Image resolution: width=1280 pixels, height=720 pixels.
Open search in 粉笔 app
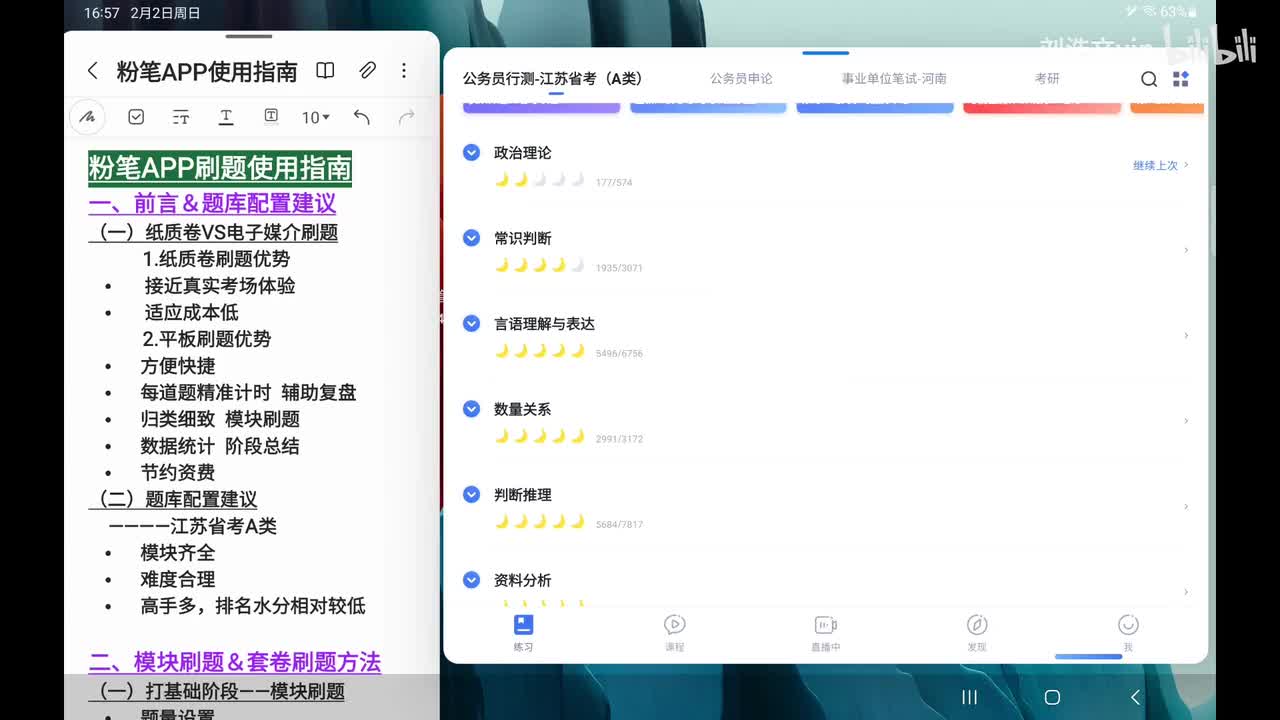[1149, 79]
